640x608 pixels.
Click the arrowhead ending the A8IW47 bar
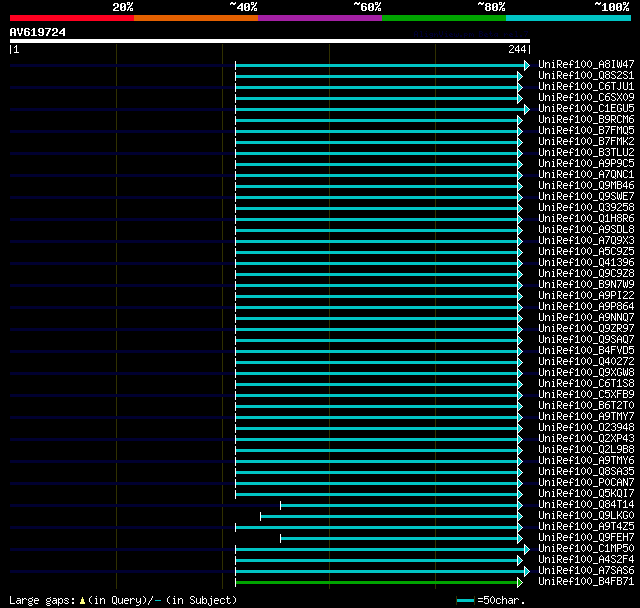527,65
